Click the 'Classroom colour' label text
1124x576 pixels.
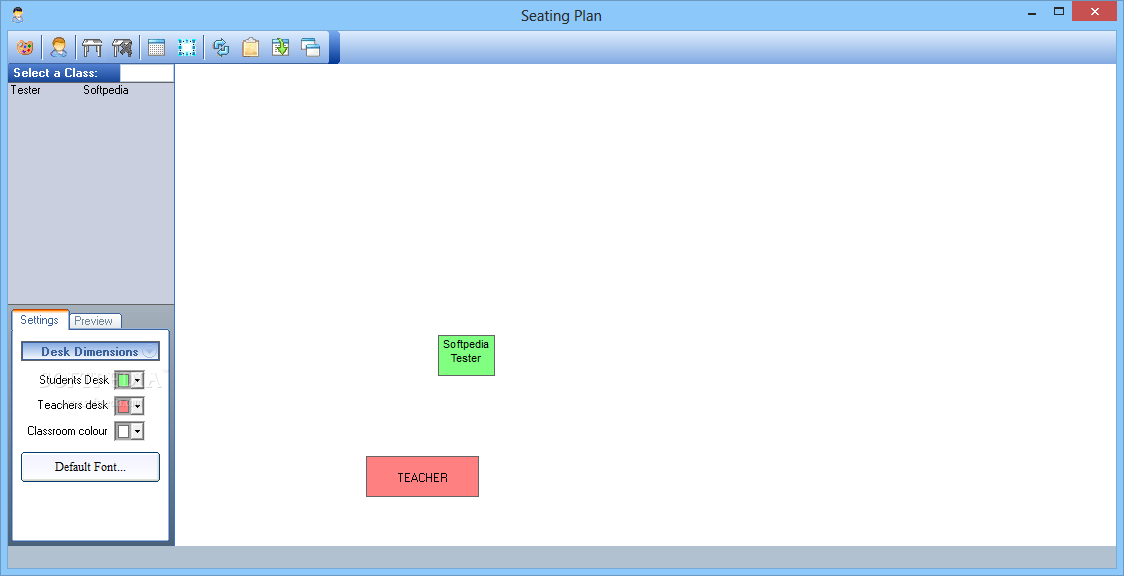[x=67, y=431]
